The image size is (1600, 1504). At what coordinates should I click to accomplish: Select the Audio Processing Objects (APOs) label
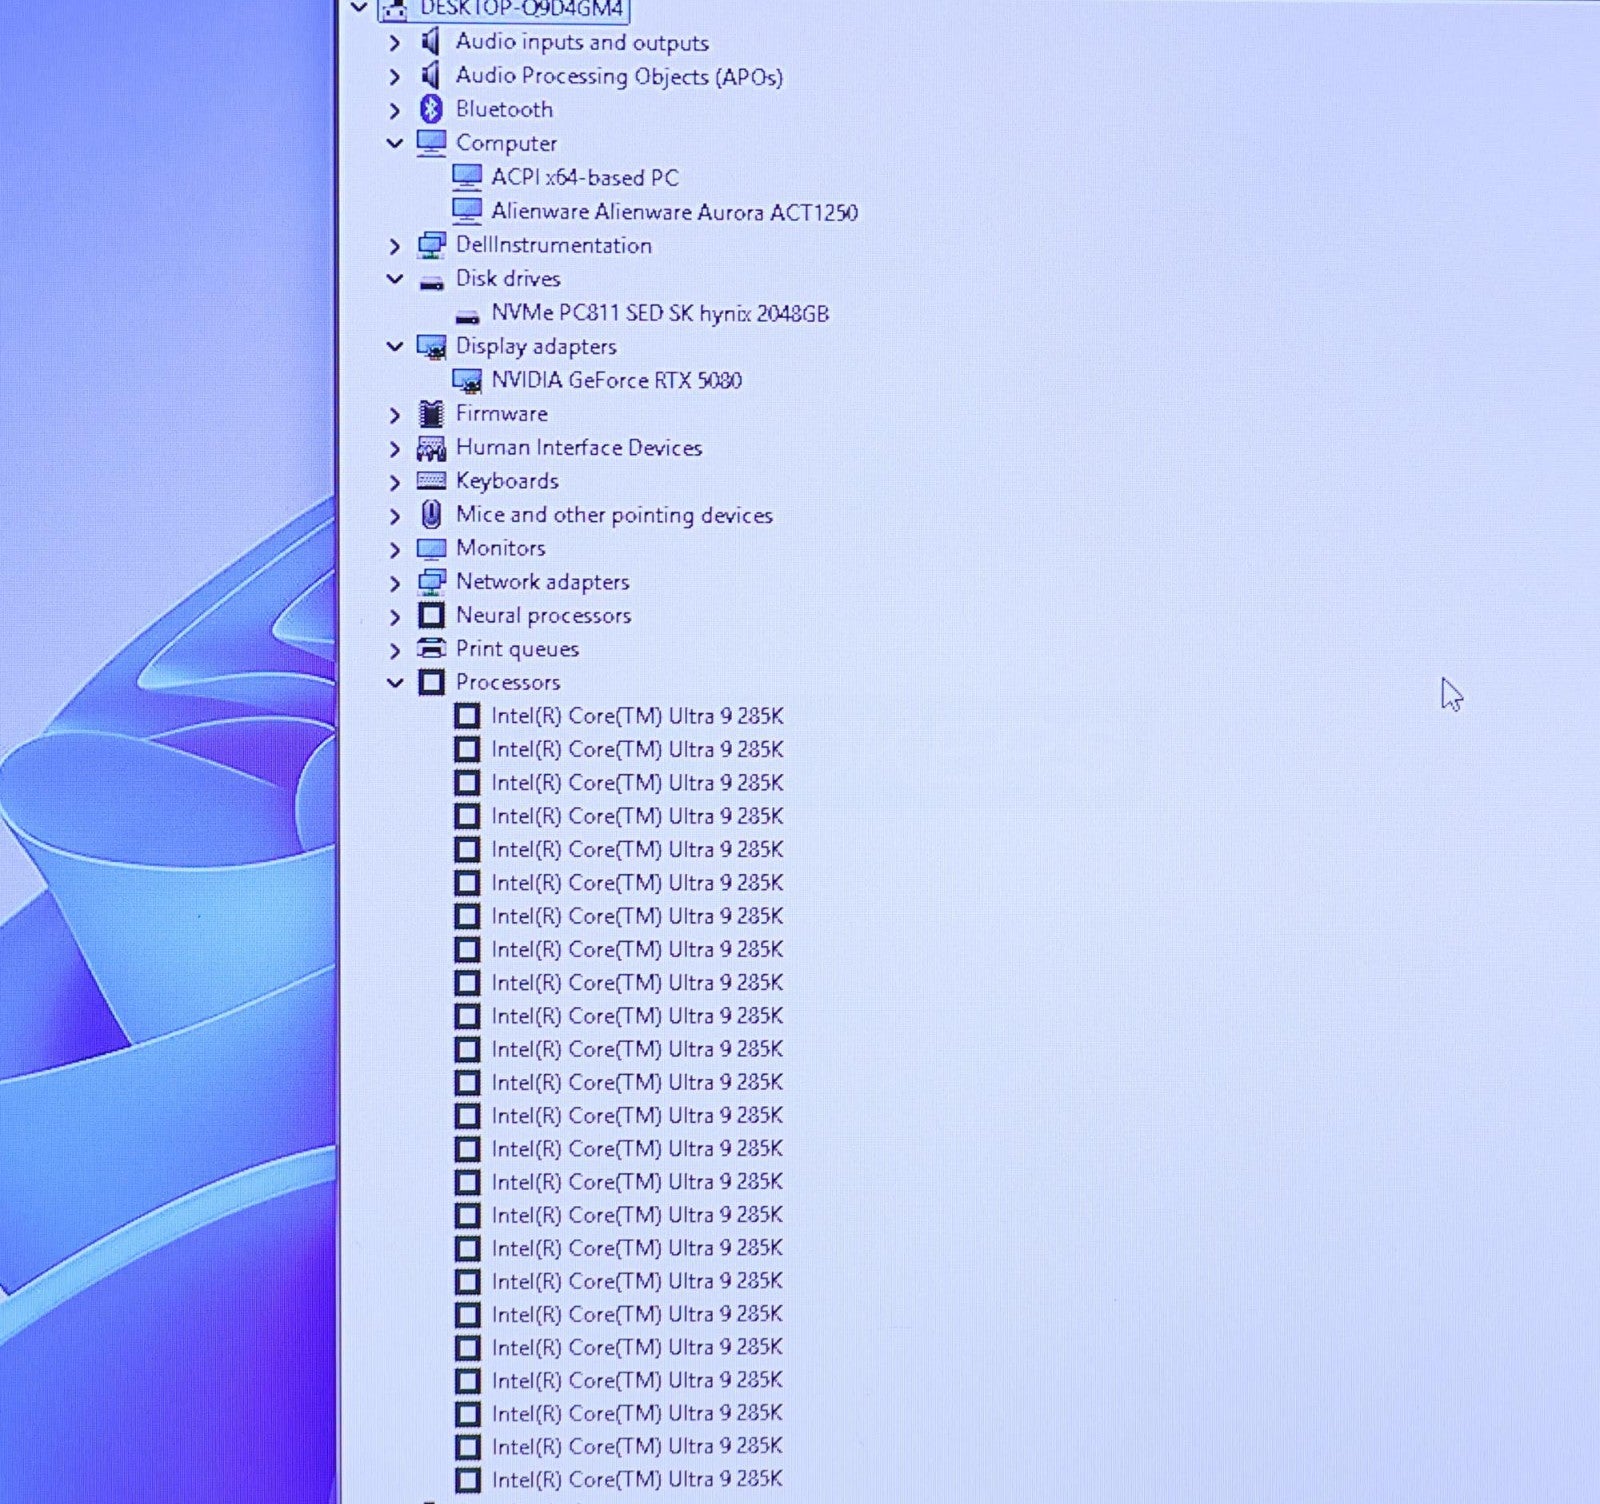click(x=618, y=76)
